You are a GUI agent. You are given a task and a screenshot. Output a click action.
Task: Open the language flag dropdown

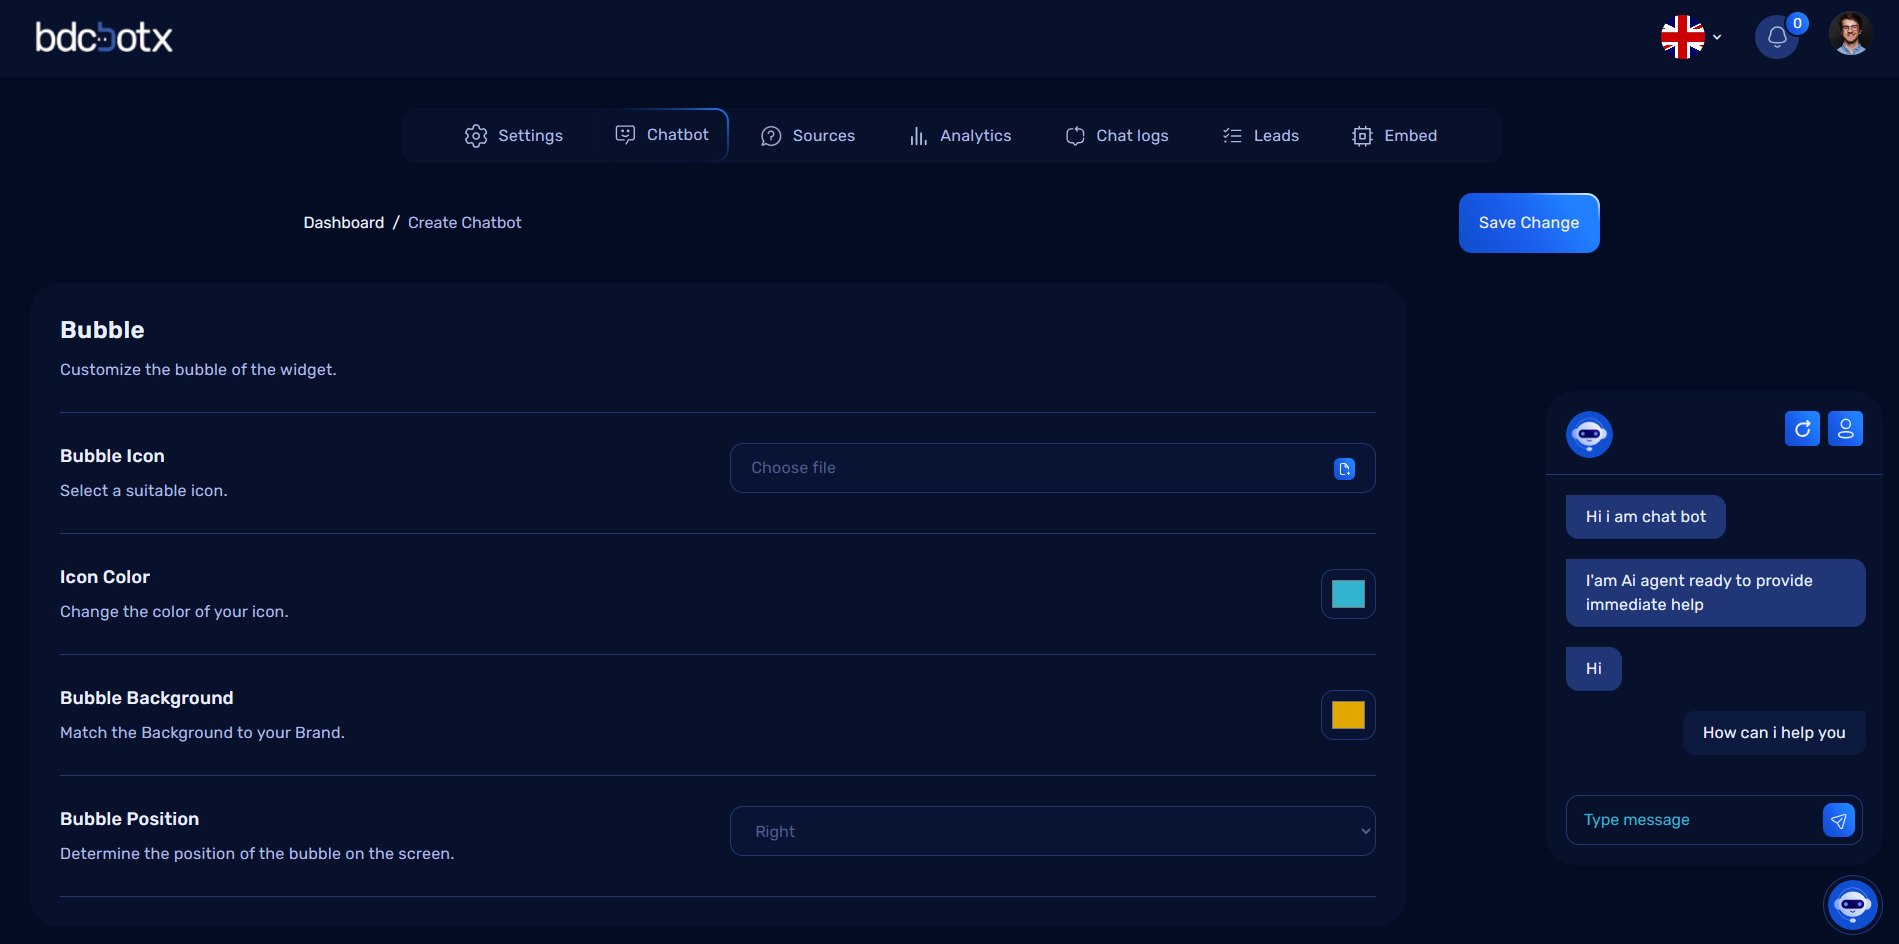point(1690,37)
